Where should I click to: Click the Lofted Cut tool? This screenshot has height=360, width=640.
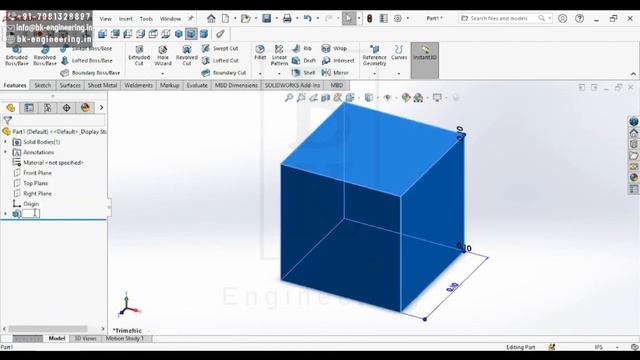(220, 60)
